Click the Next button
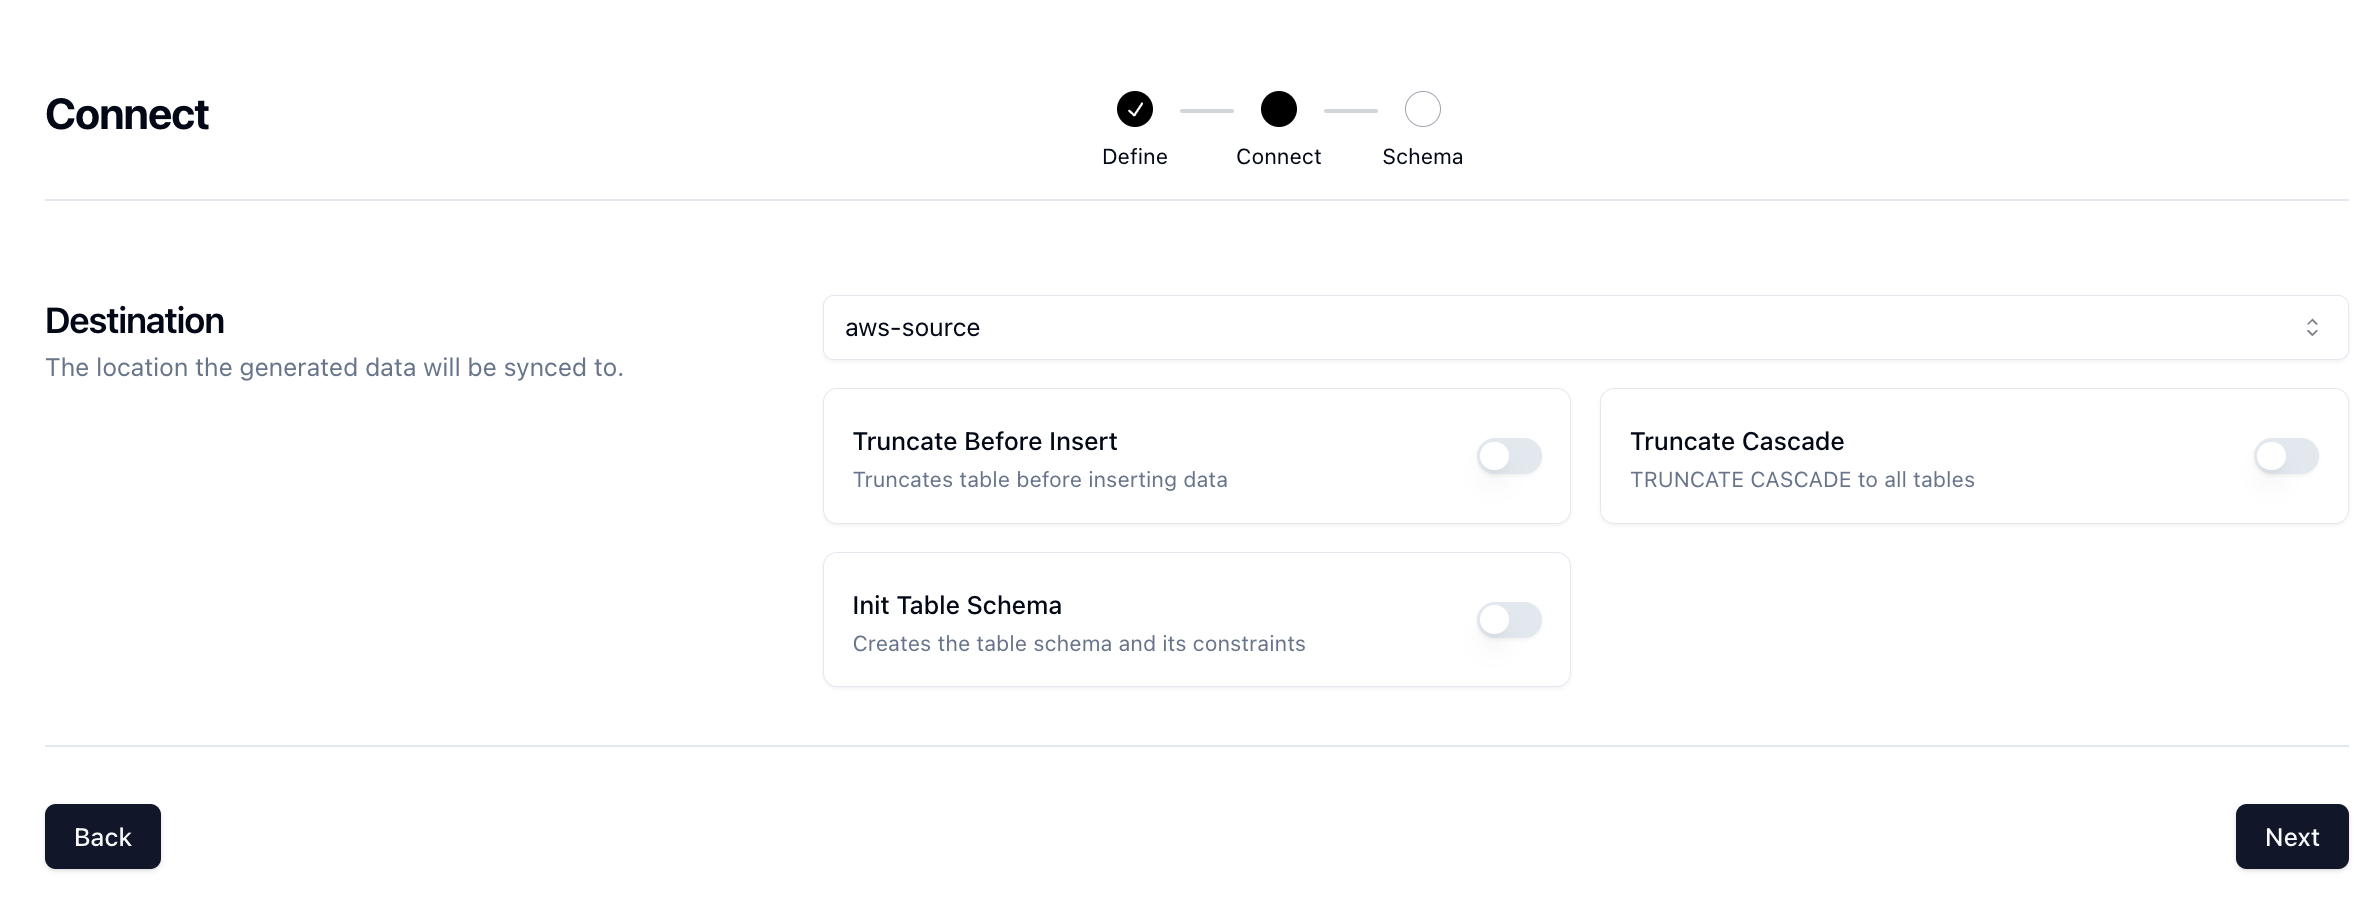 2291,836
